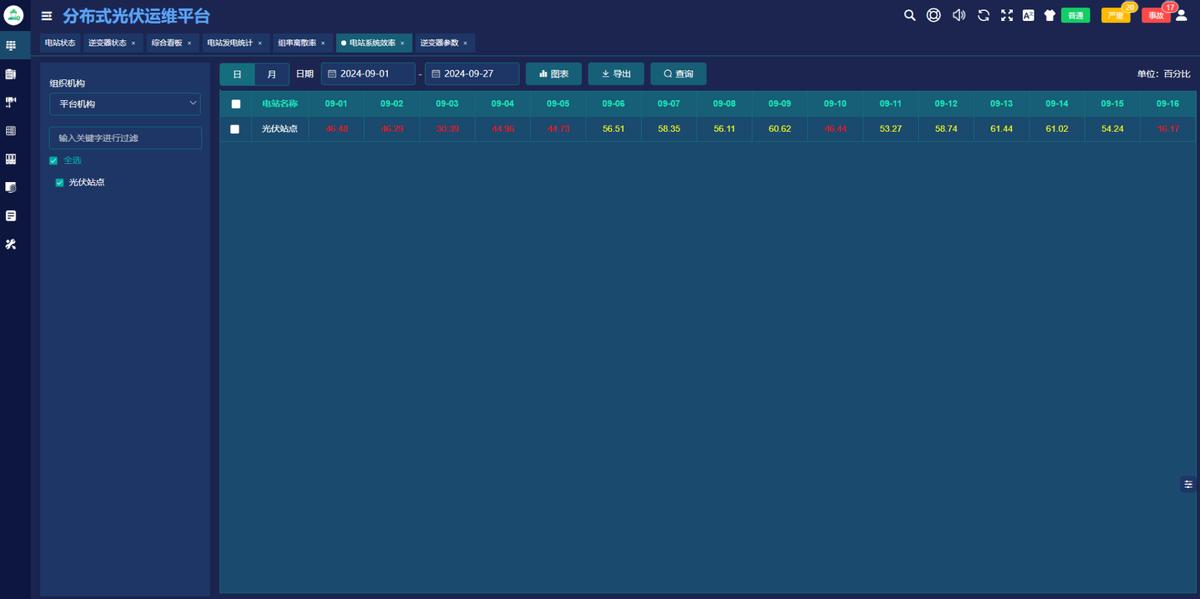Click the 光伏站点 table row name
The width and height of the screenshot is (1200, 599).
[x=280, y=129]
